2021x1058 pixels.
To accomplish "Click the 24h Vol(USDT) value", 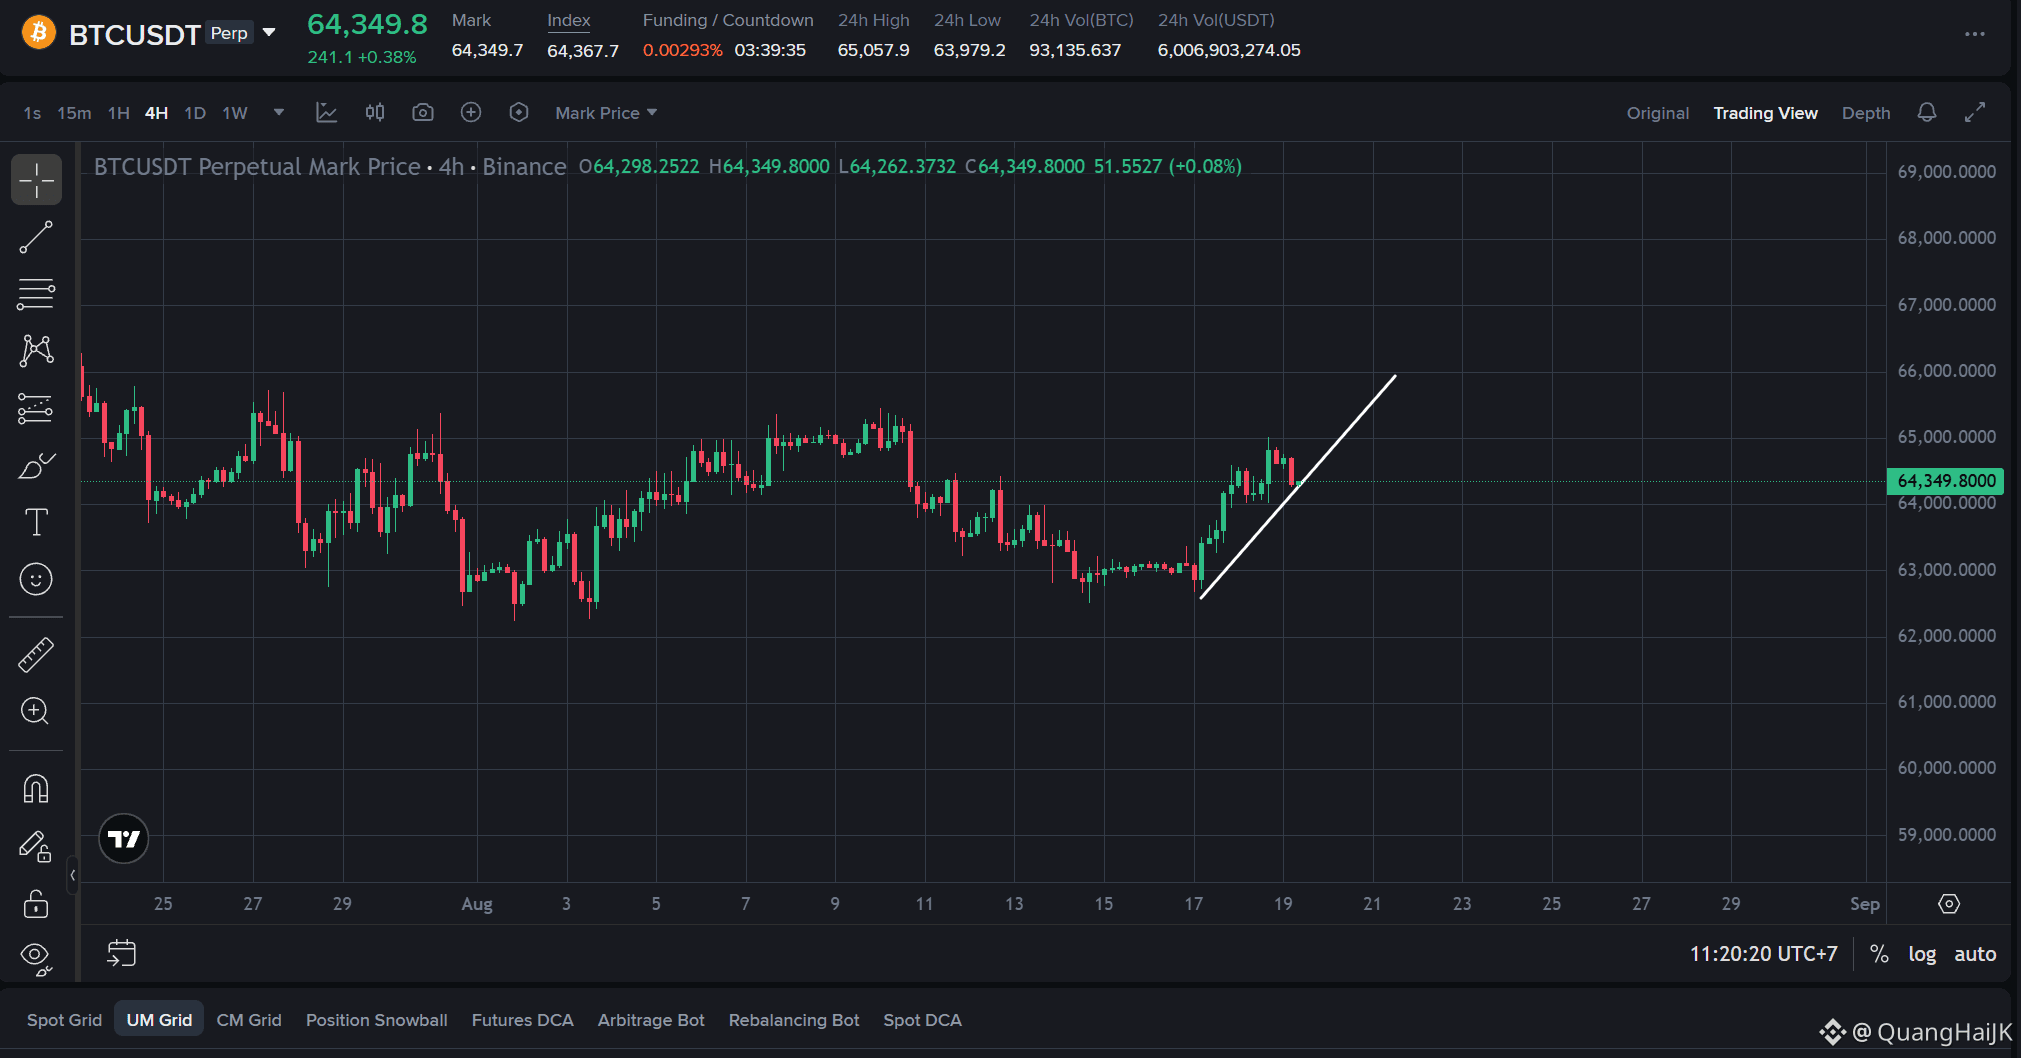I will click(x=1229, y=50).
